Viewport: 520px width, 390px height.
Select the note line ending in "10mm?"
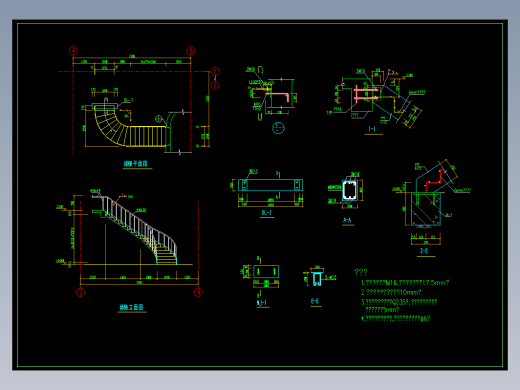391,292
